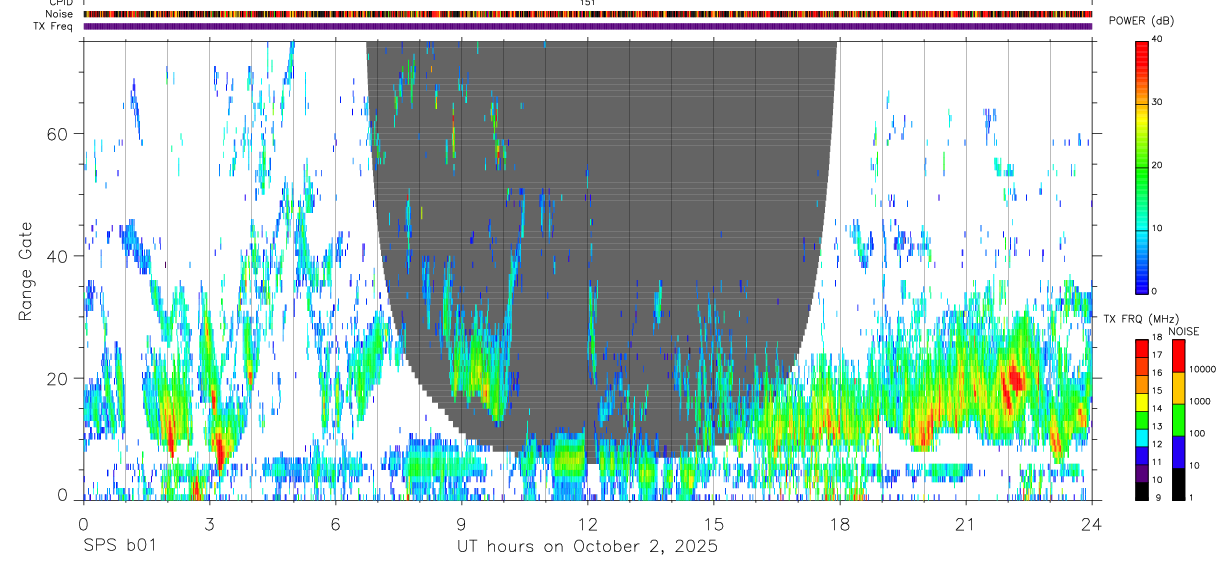Click the x-axis title with October 2, 2025
The height and width of the screenshot is (567, 1228).
587,546
